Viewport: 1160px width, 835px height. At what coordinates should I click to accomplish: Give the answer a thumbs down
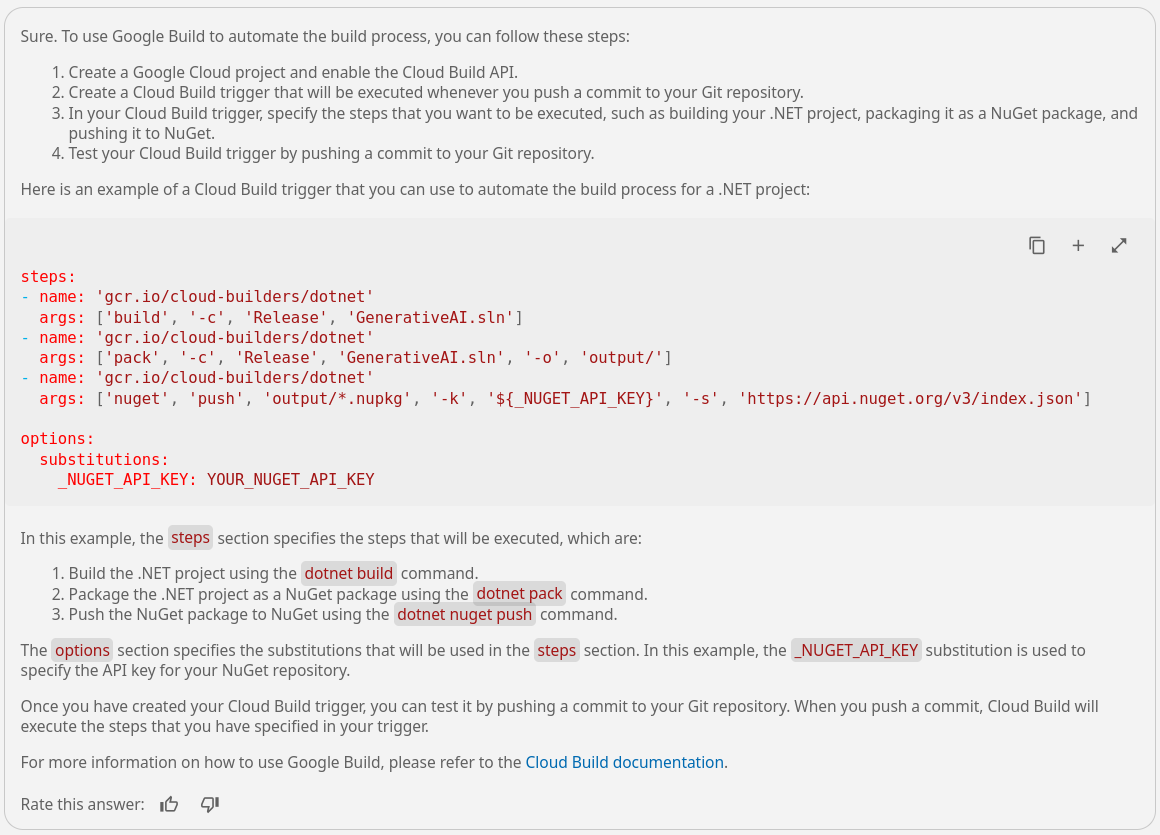click(x=210, y=804)
